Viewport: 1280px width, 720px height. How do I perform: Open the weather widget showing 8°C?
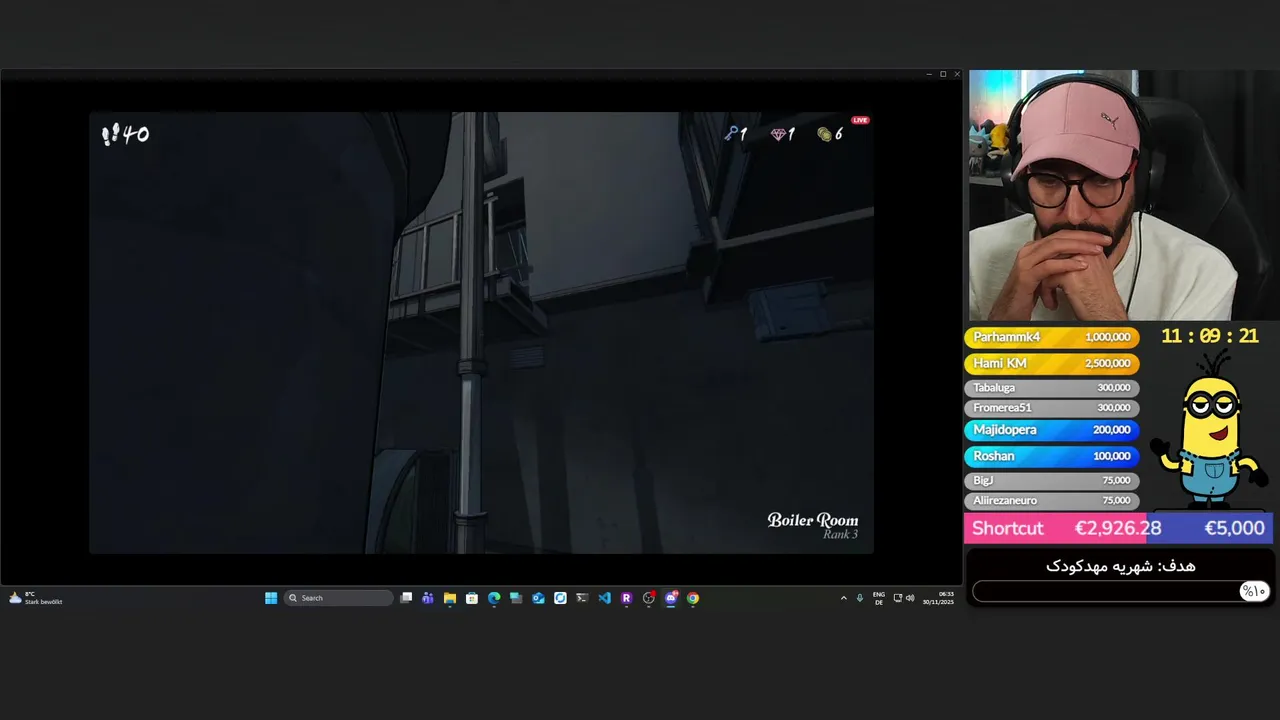[x=35, y=598]
